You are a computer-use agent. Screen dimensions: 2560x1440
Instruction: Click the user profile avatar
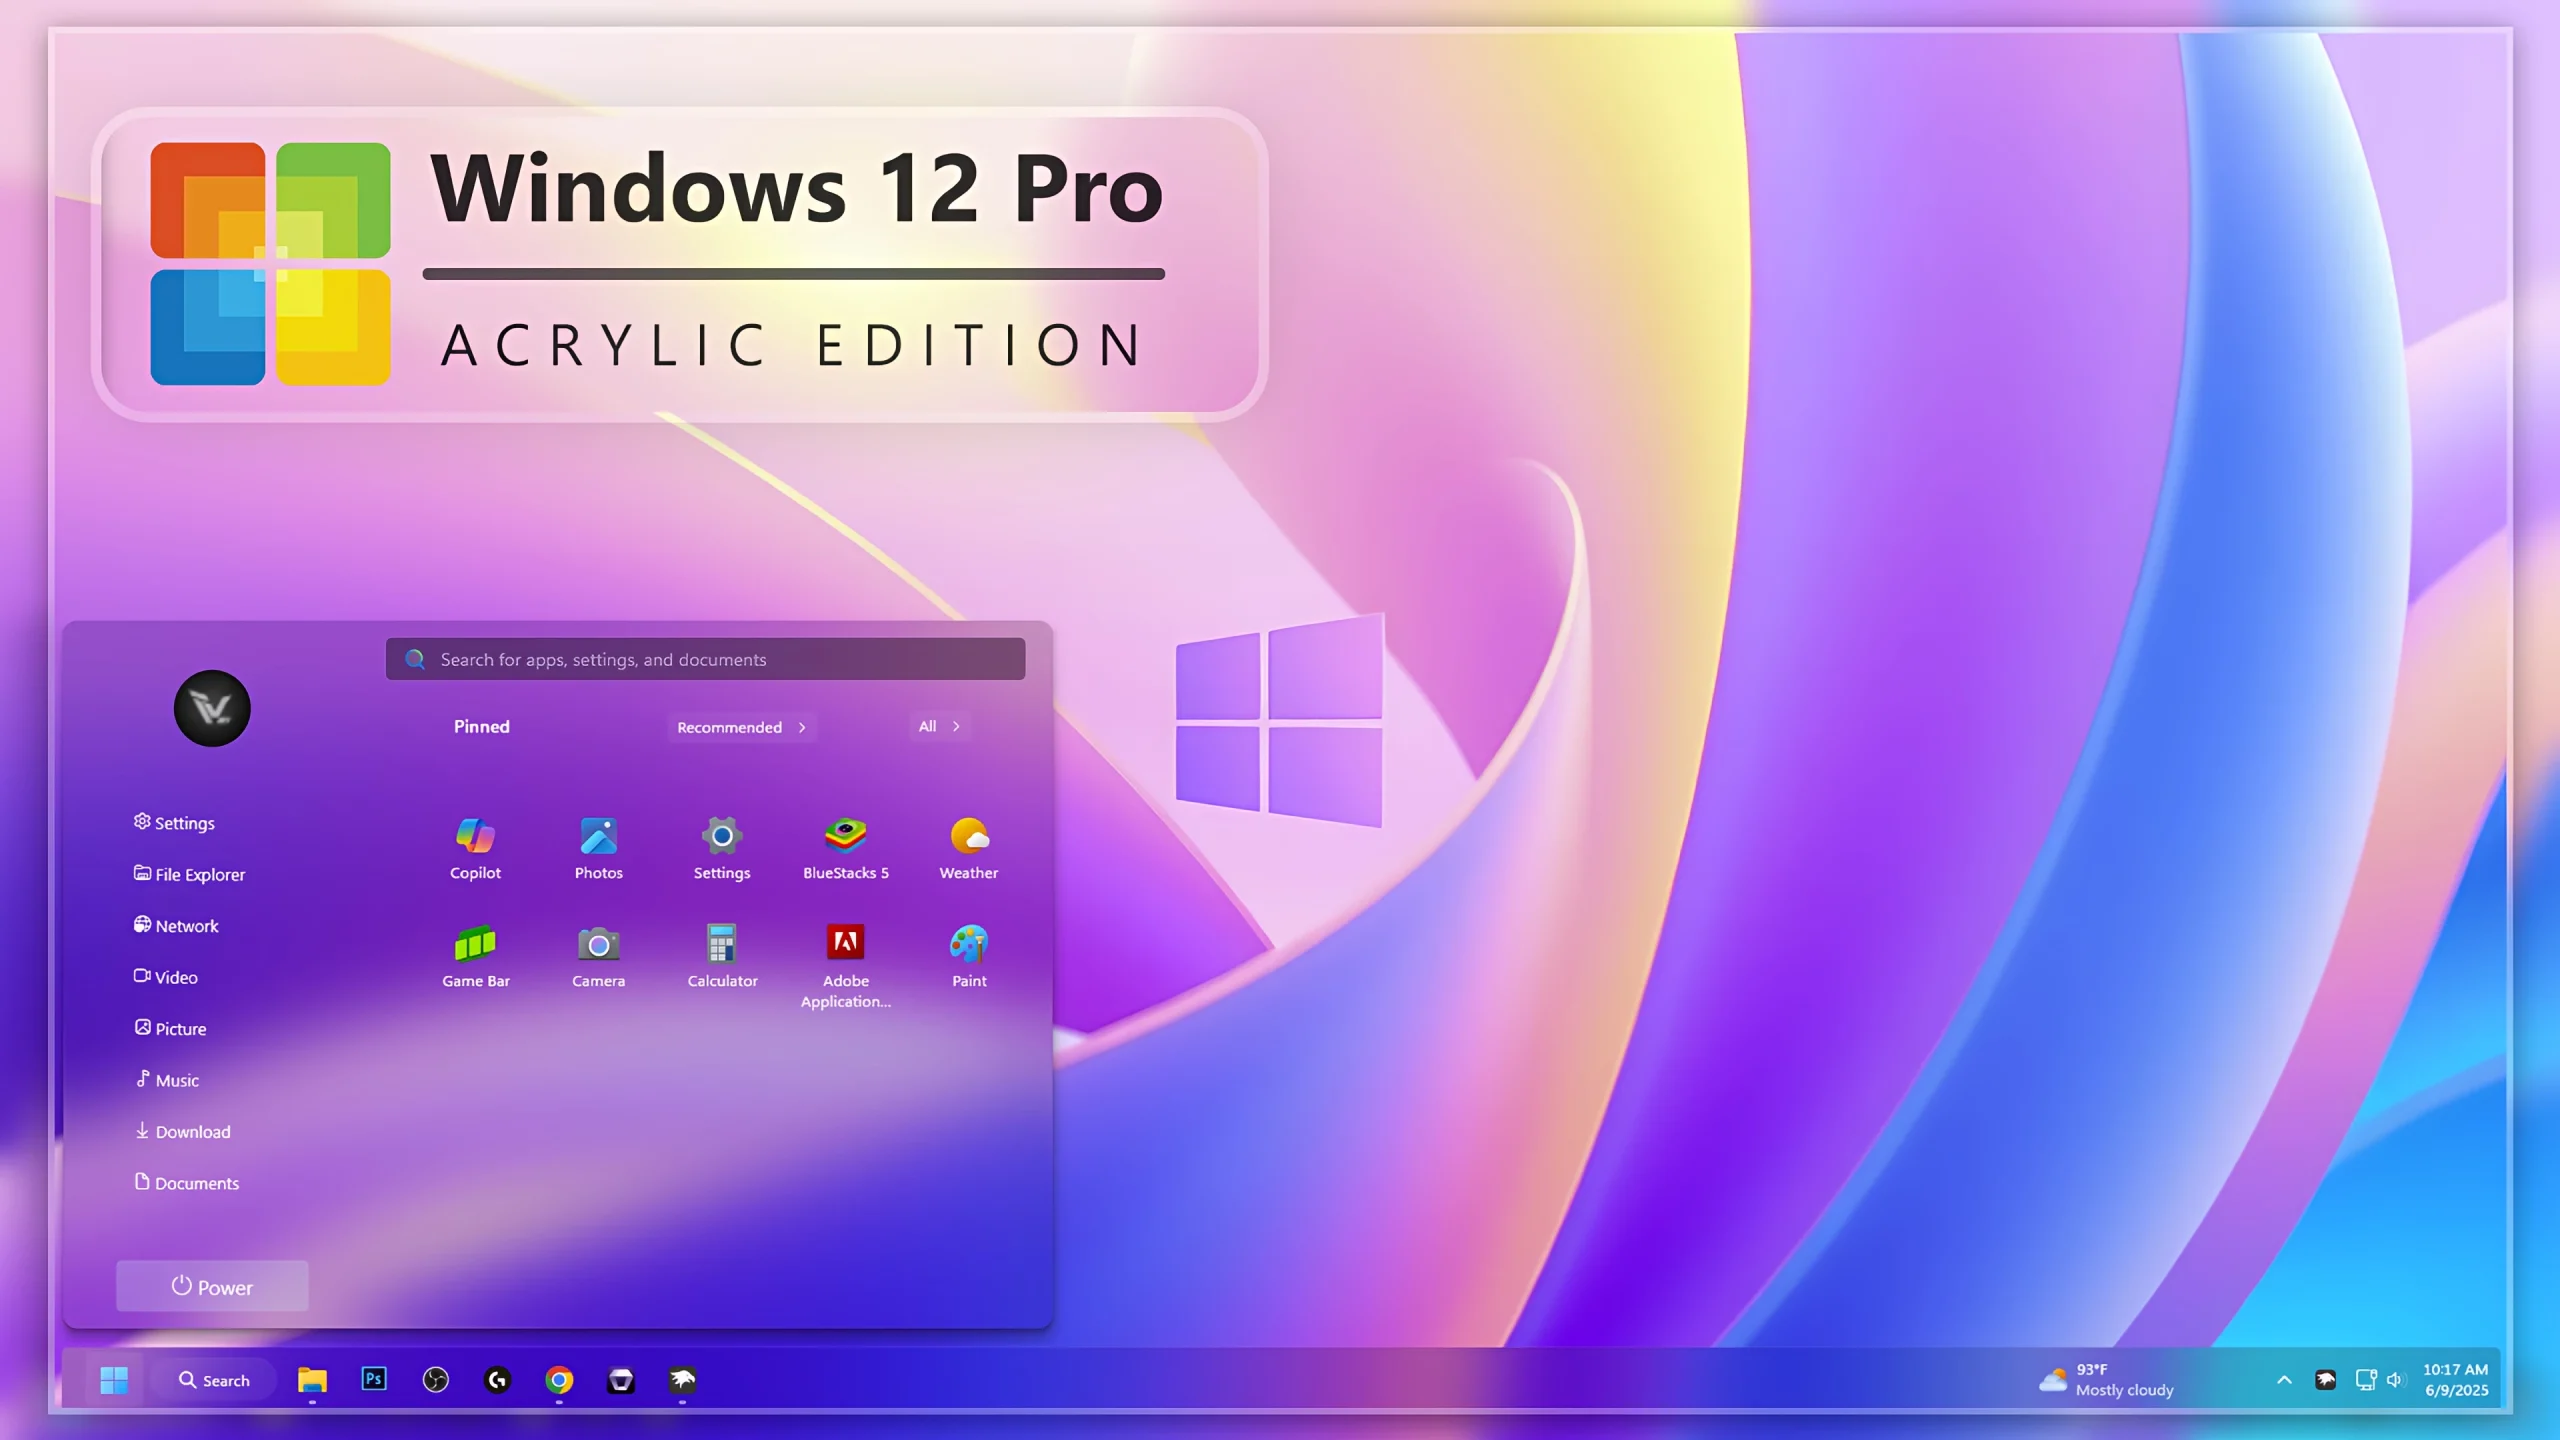pyautogui.click(x=212, y=708)
